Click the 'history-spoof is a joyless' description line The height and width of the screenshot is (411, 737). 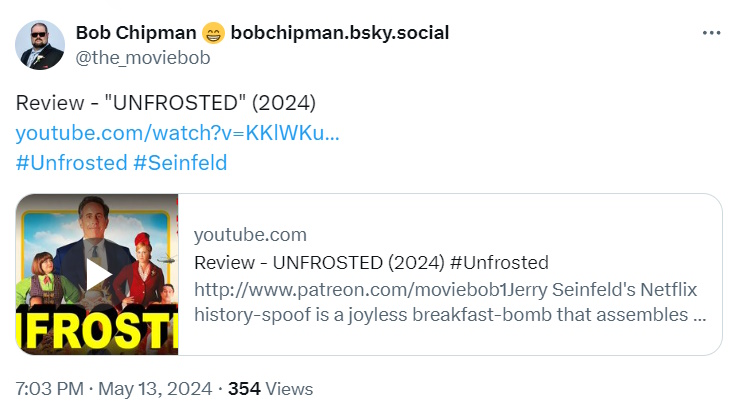[450, 315]
